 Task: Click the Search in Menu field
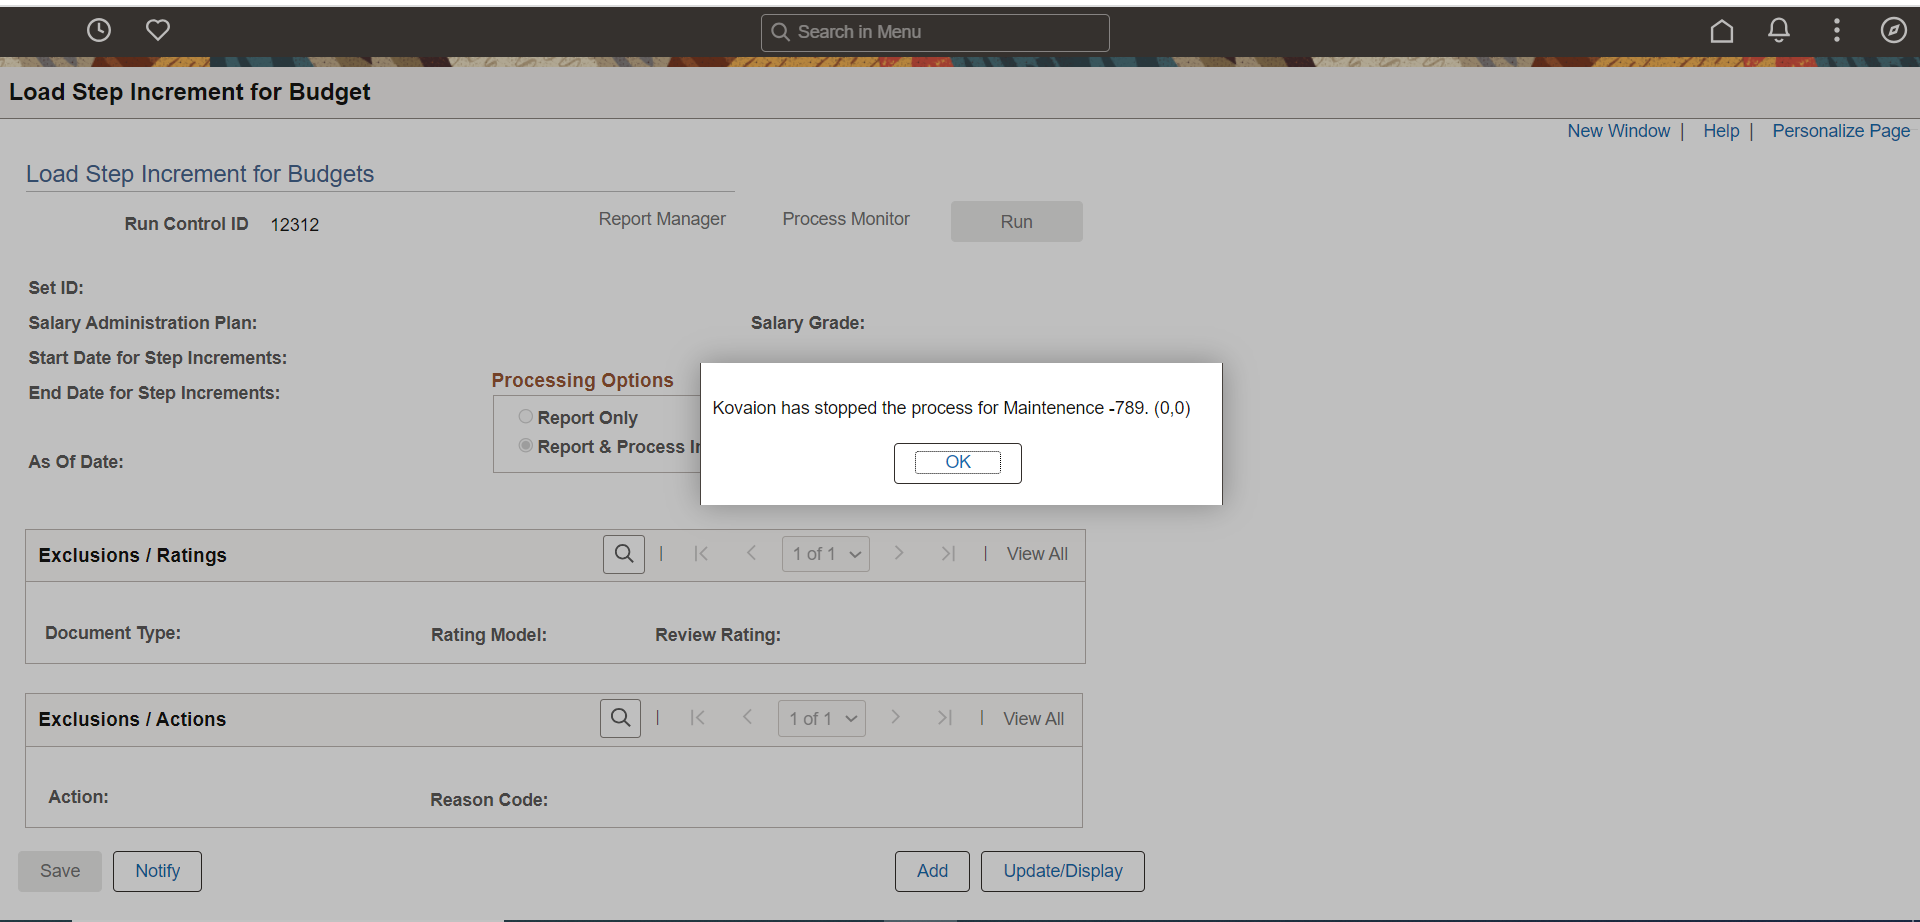coord(934,32)
